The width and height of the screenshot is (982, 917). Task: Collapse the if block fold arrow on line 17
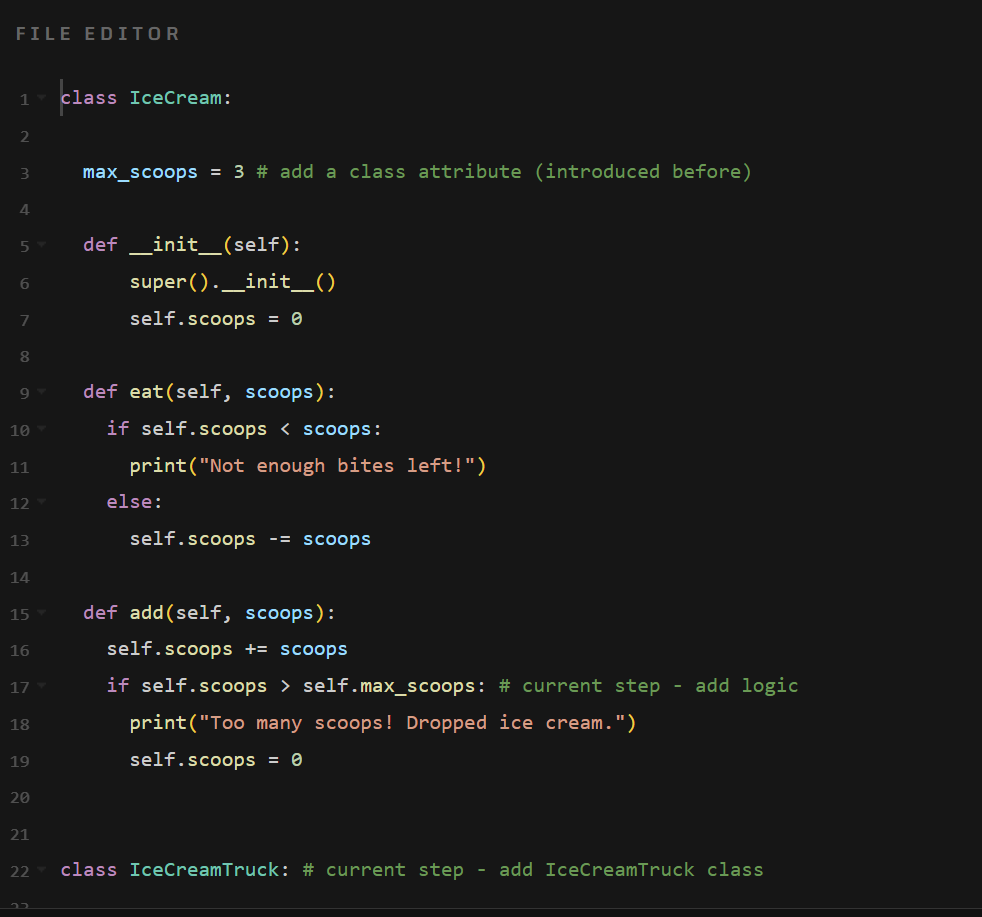click(x=42, y=686)
